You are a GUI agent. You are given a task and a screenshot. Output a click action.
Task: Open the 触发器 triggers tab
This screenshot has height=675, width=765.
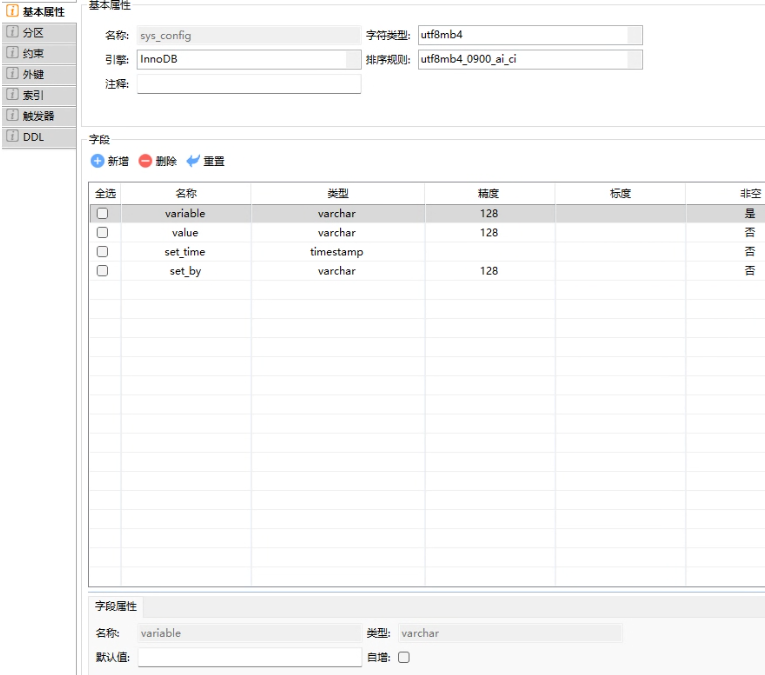[x=36, y=116]
